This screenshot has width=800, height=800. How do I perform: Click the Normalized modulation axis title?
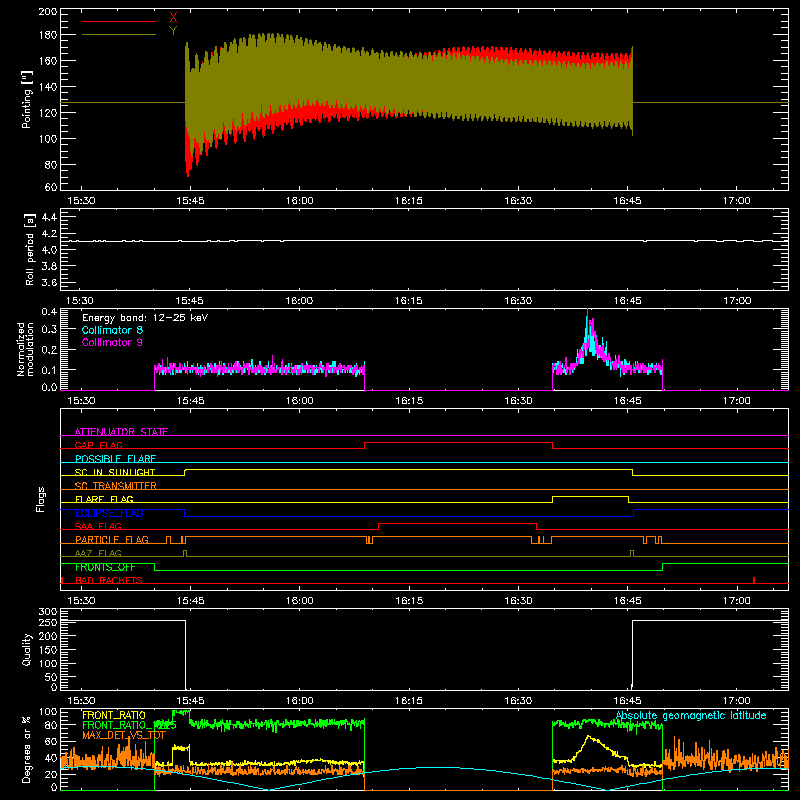click(26, 349)
